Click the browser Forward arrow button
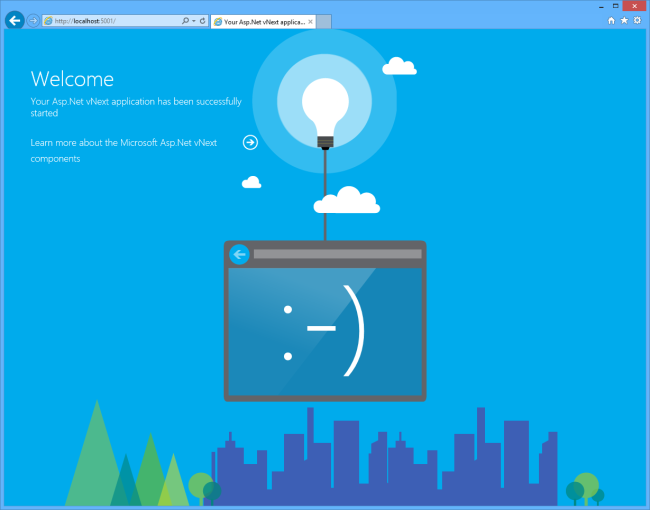 [x=33, y=20]
